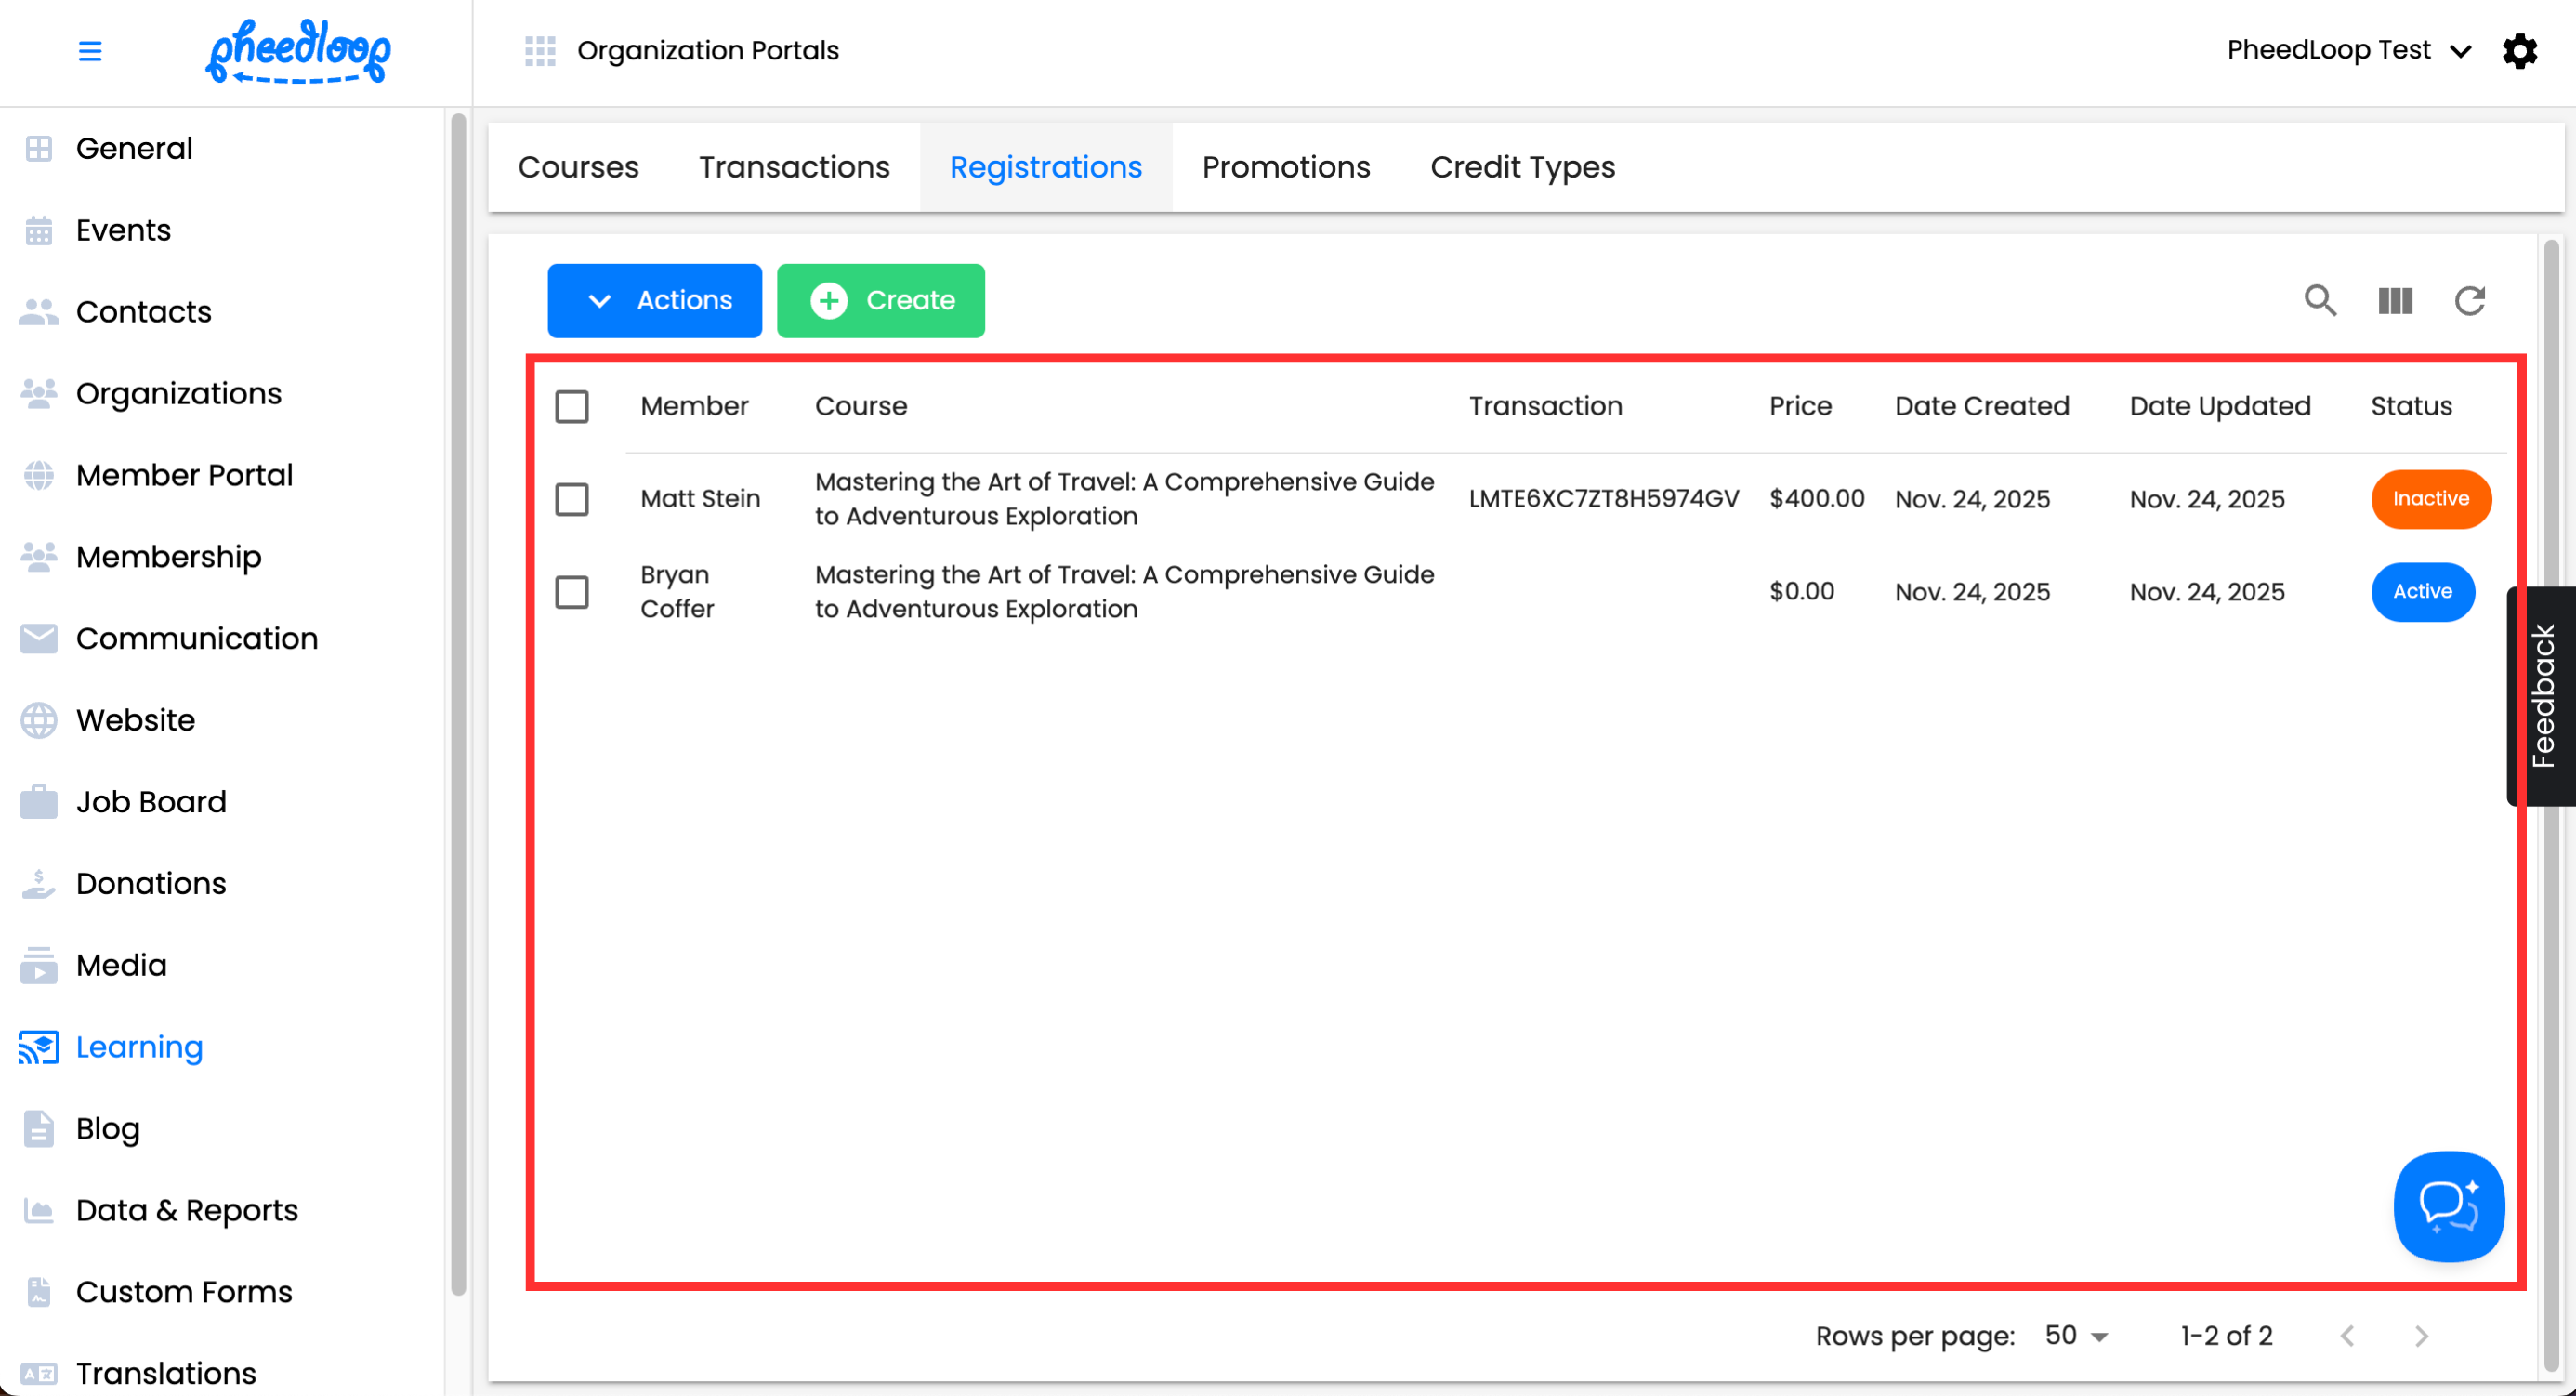Image resolution: width=2576 pixels, height=1396 pixels.
Task: Toggle the hamburger sidebar menu
Action: click(x=90, y=51)
